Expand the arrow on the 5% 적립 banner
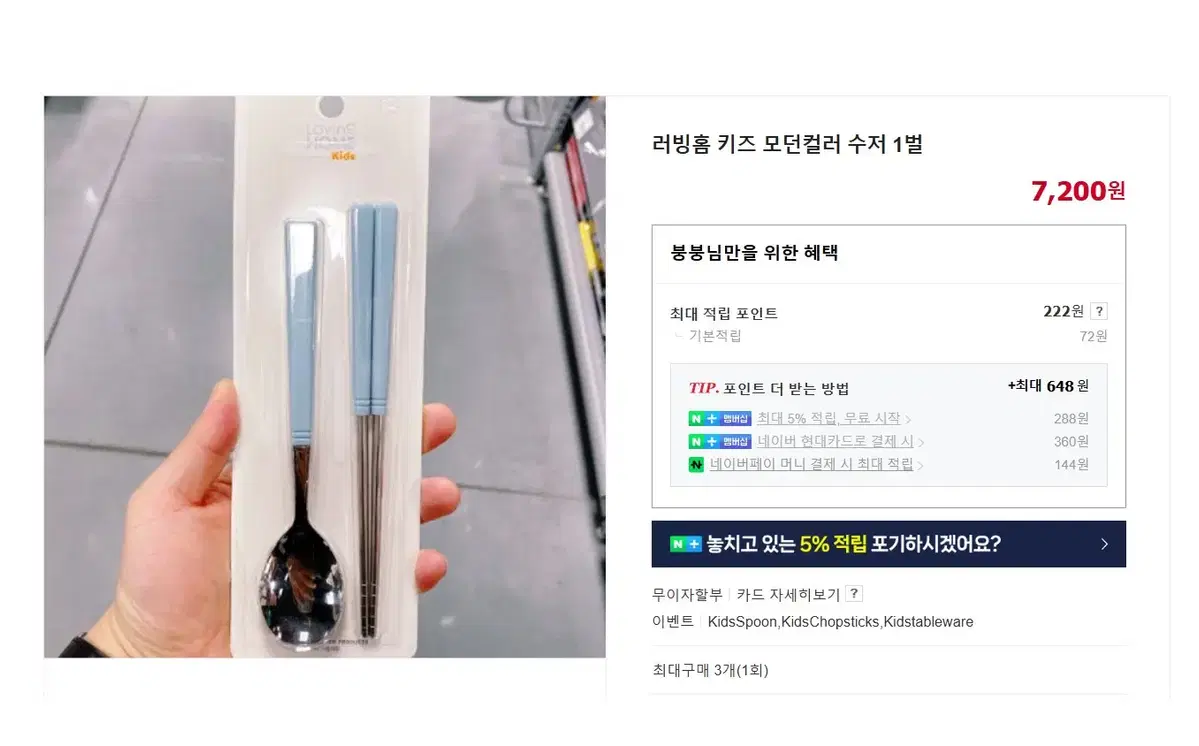 click(1104, 544)
